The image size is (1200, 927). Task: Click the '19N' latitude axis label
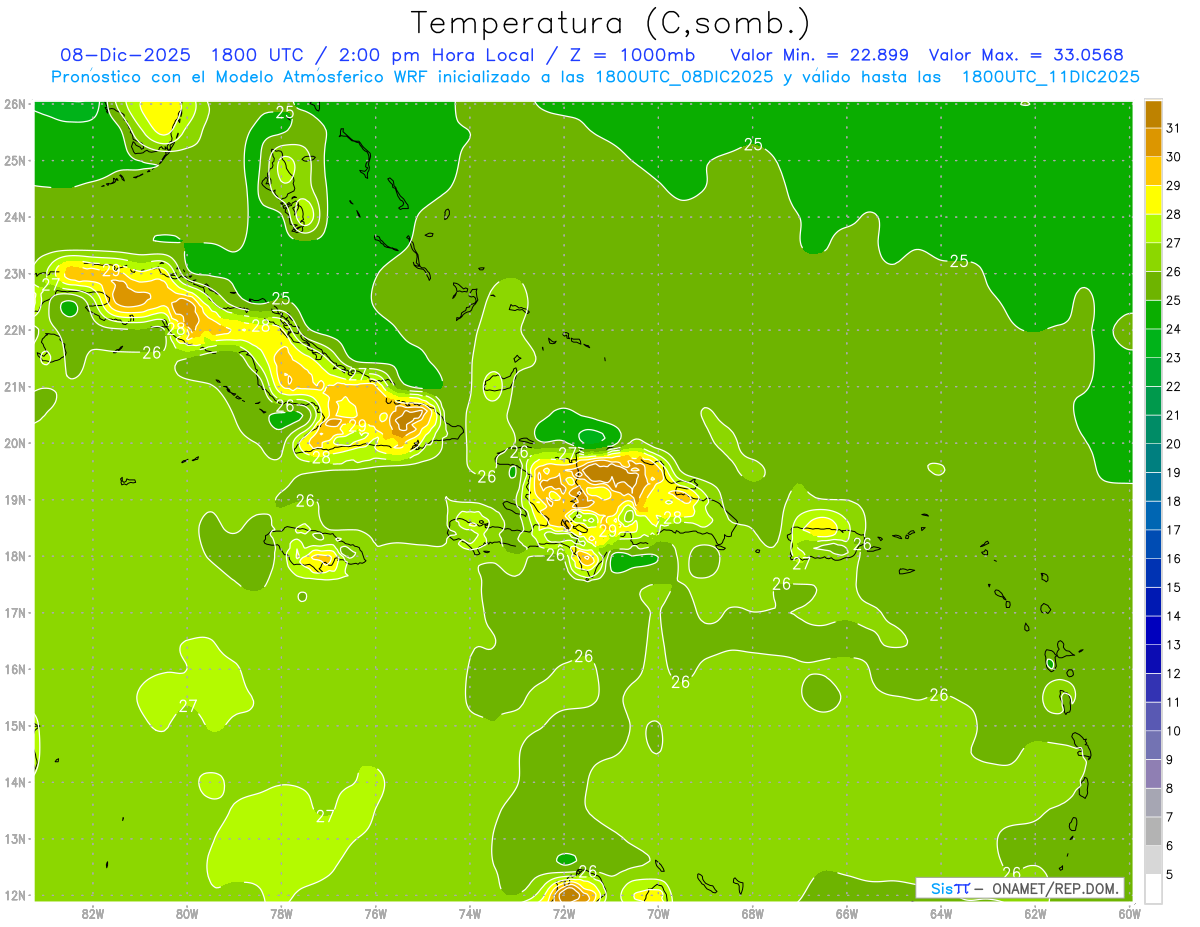tap(15, 500)
